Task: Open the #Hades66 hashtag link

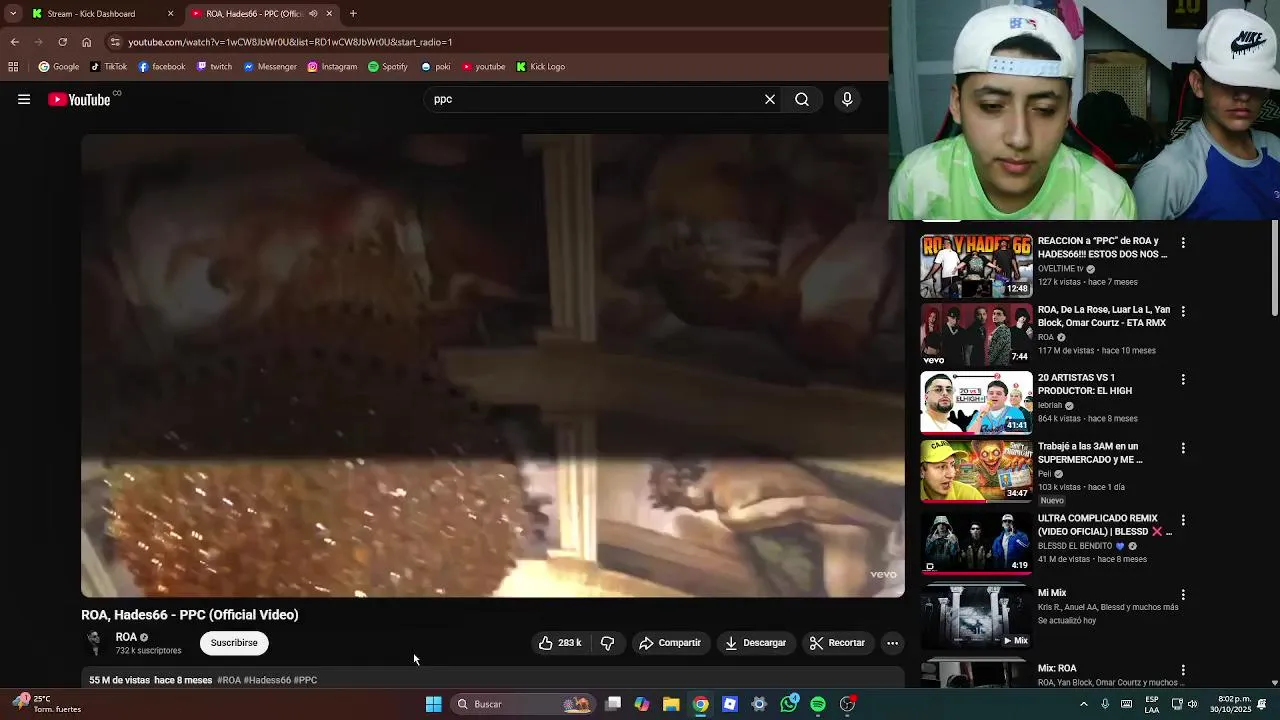Action: coord(267,680)
